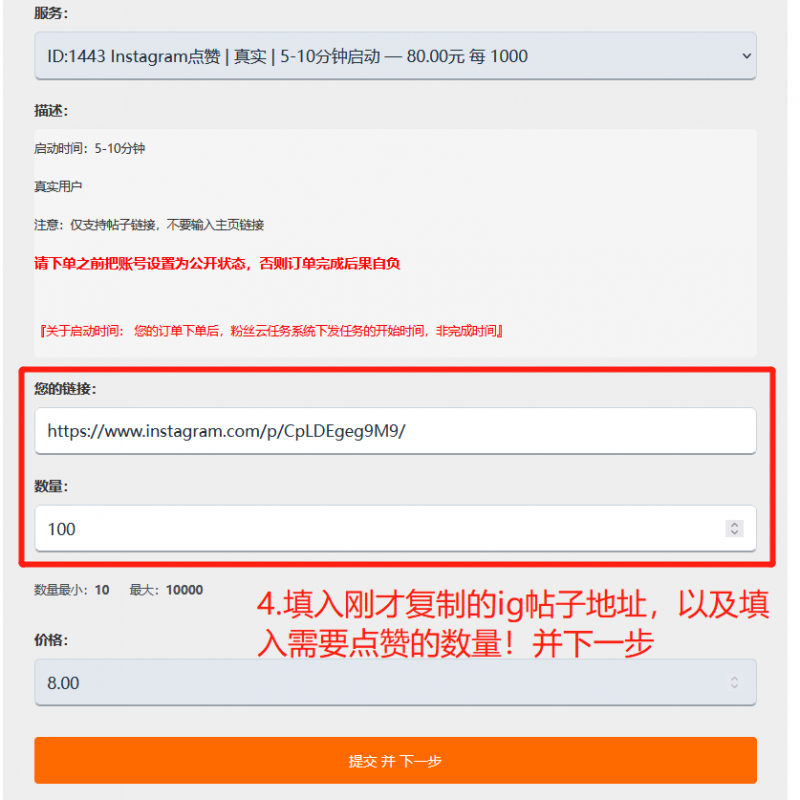Click into the 数量 field showing 100

[395, 529]
